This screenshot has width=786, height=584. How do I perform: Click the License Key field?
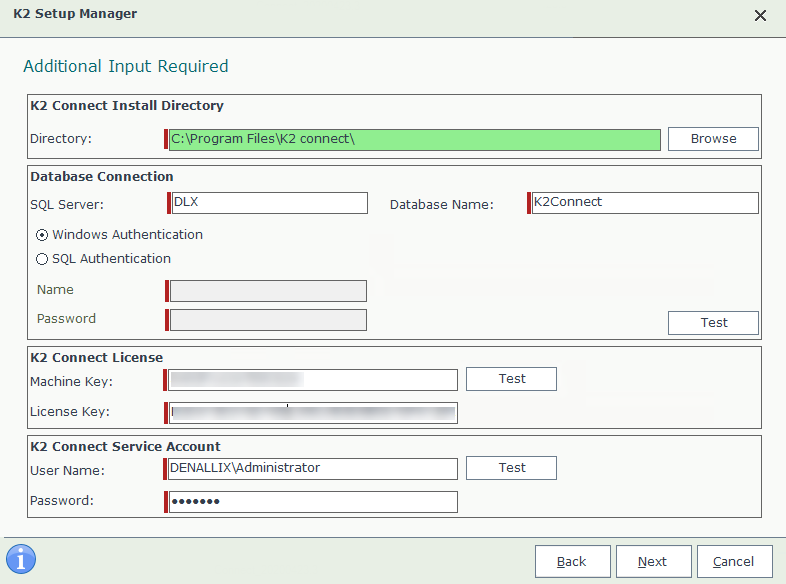[x=313, y=413]
